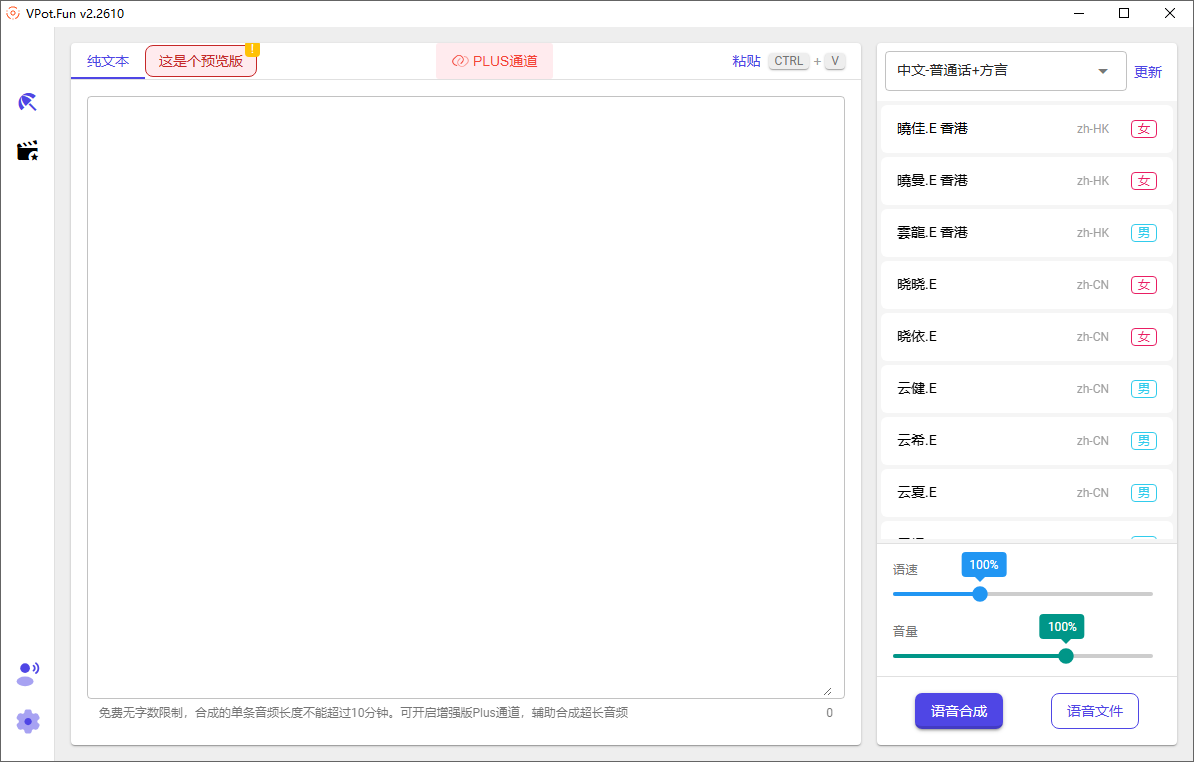The width and height of the screenshot is (1194, 762).
Task: Minimize the VPot.Fun window
Action: 1080,13
